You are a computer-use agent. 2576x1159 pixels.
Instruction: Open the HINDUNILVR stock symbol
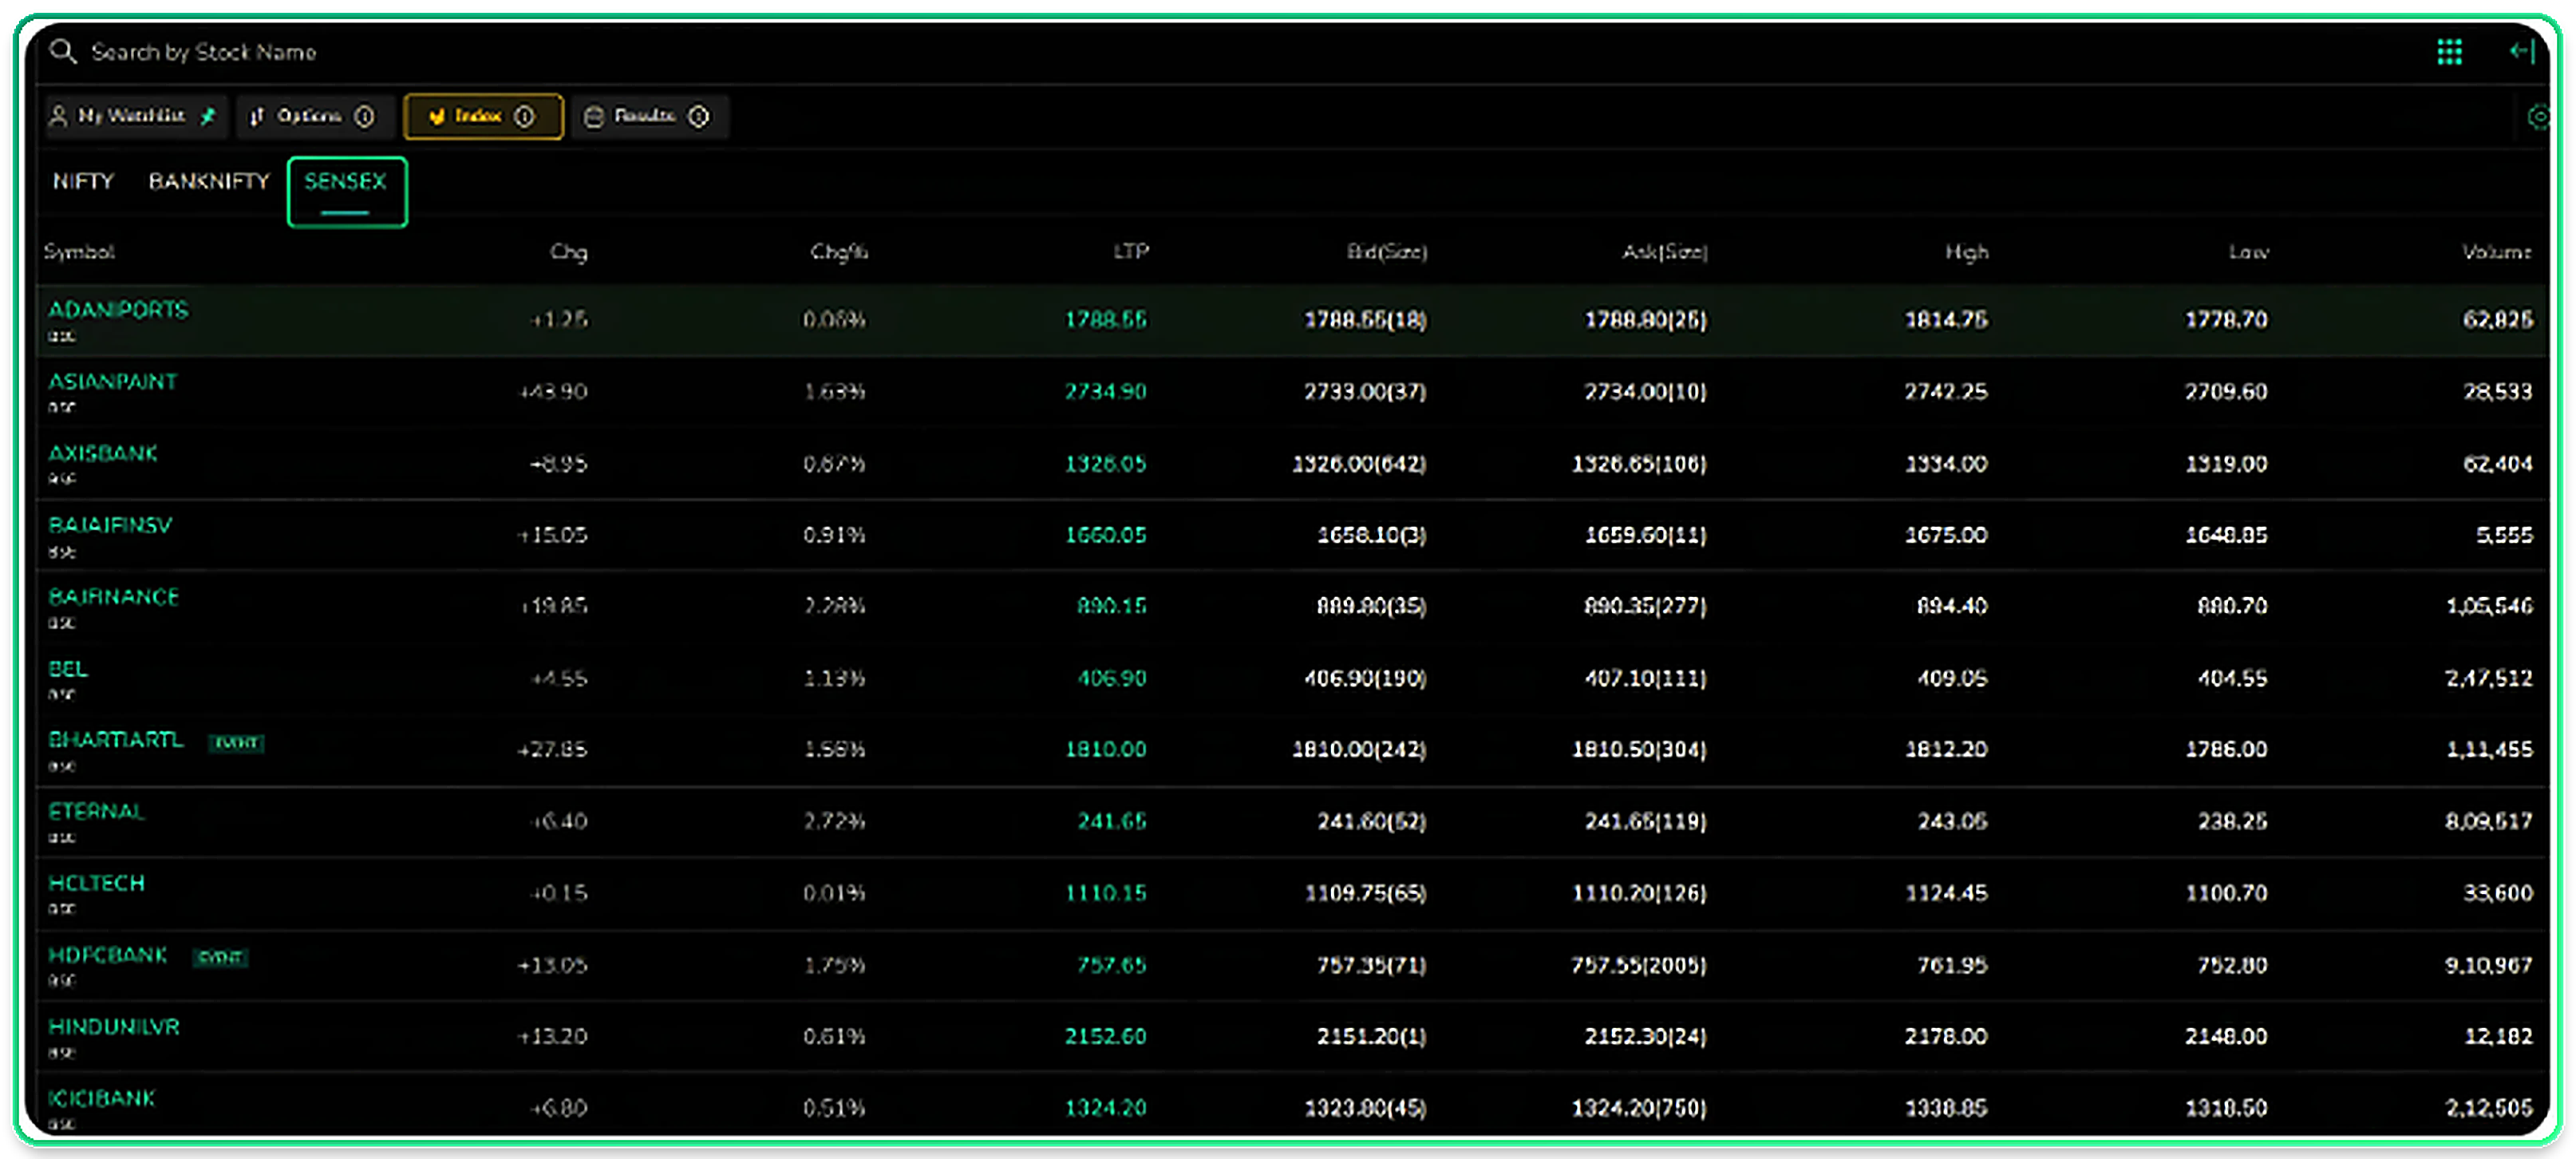(x=114, y=1027)
